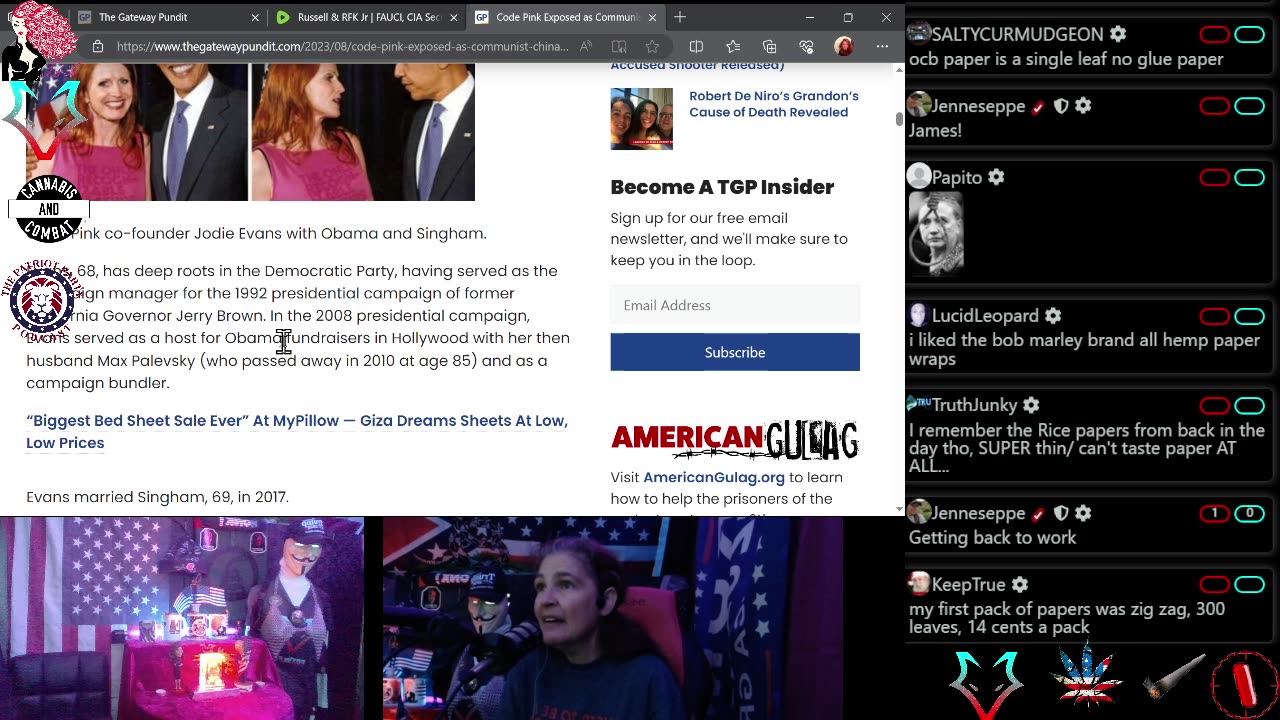
Task: Open the American Gulag banner
Action: point(735,440)
